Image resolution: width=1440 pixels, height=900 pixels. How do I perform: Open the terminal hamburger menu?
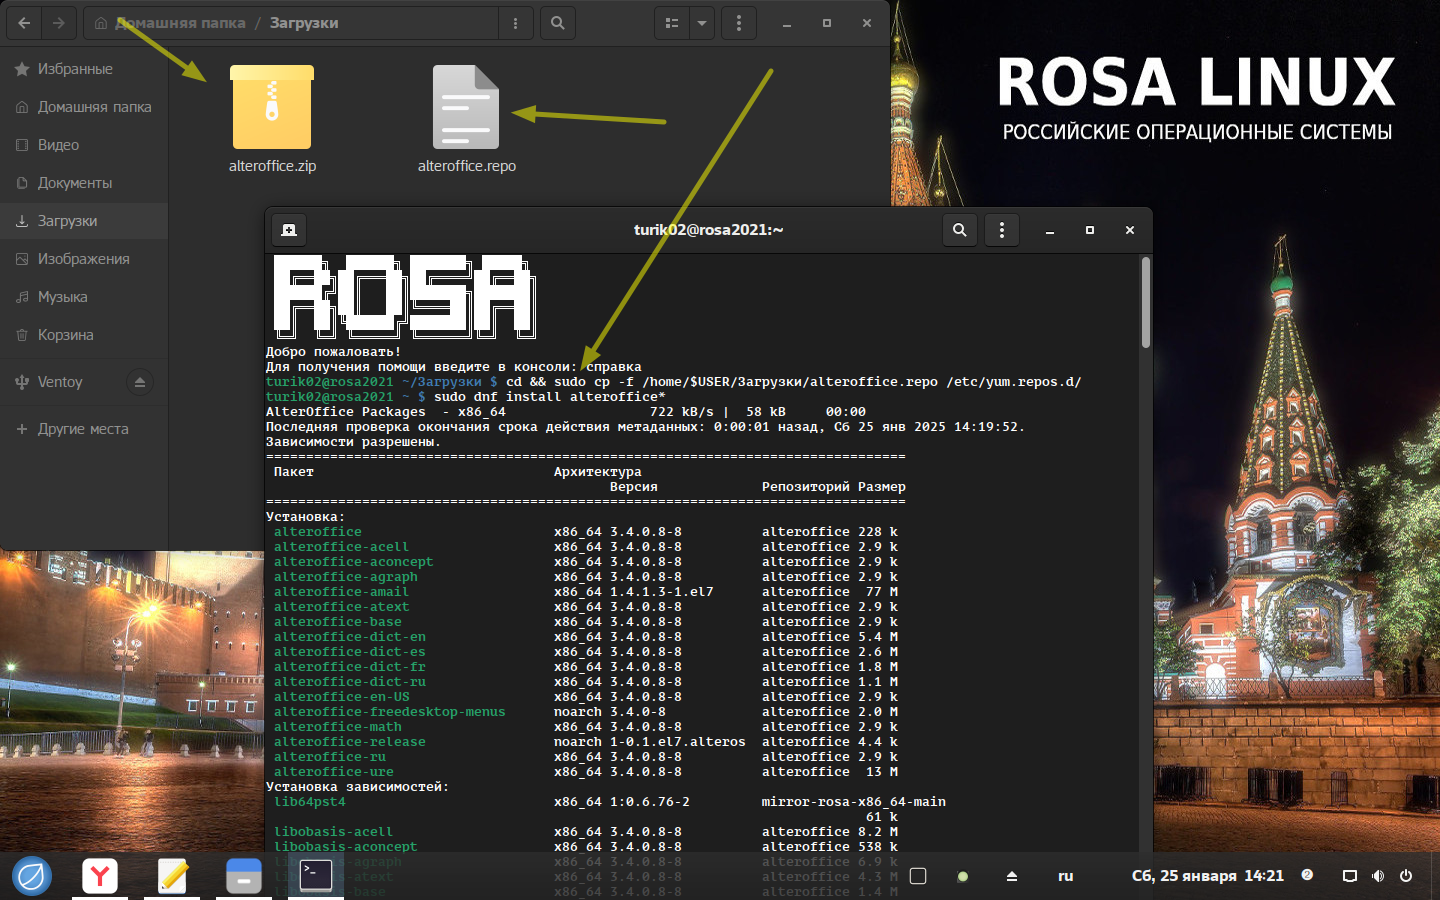pyautogui.click(x=1002, y=230)
